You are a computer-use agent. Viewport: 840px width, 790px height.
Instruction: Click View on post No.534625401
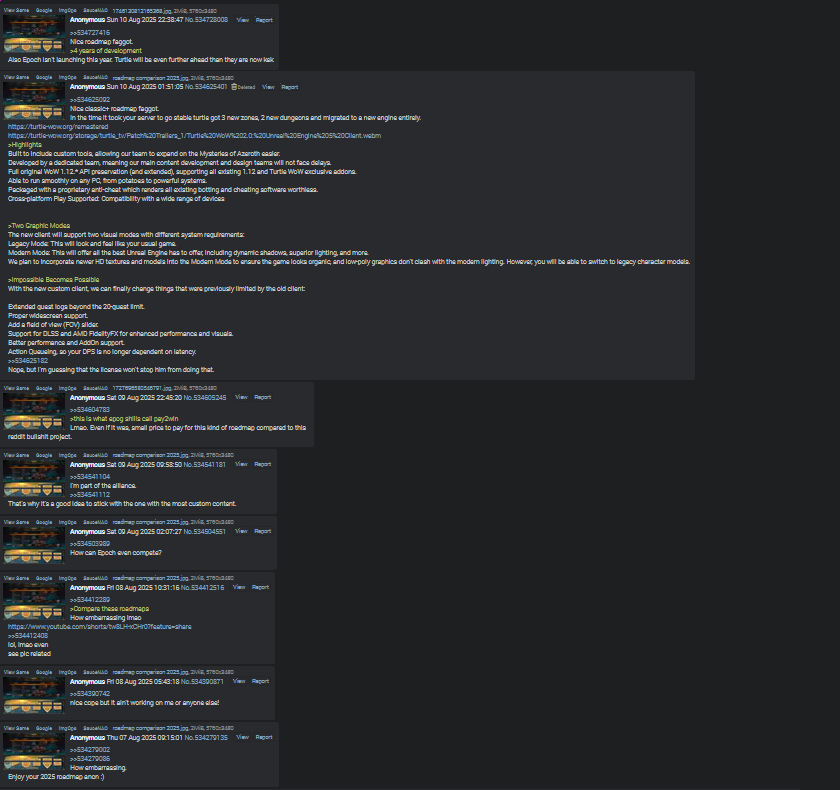click(x=268, y=87)
